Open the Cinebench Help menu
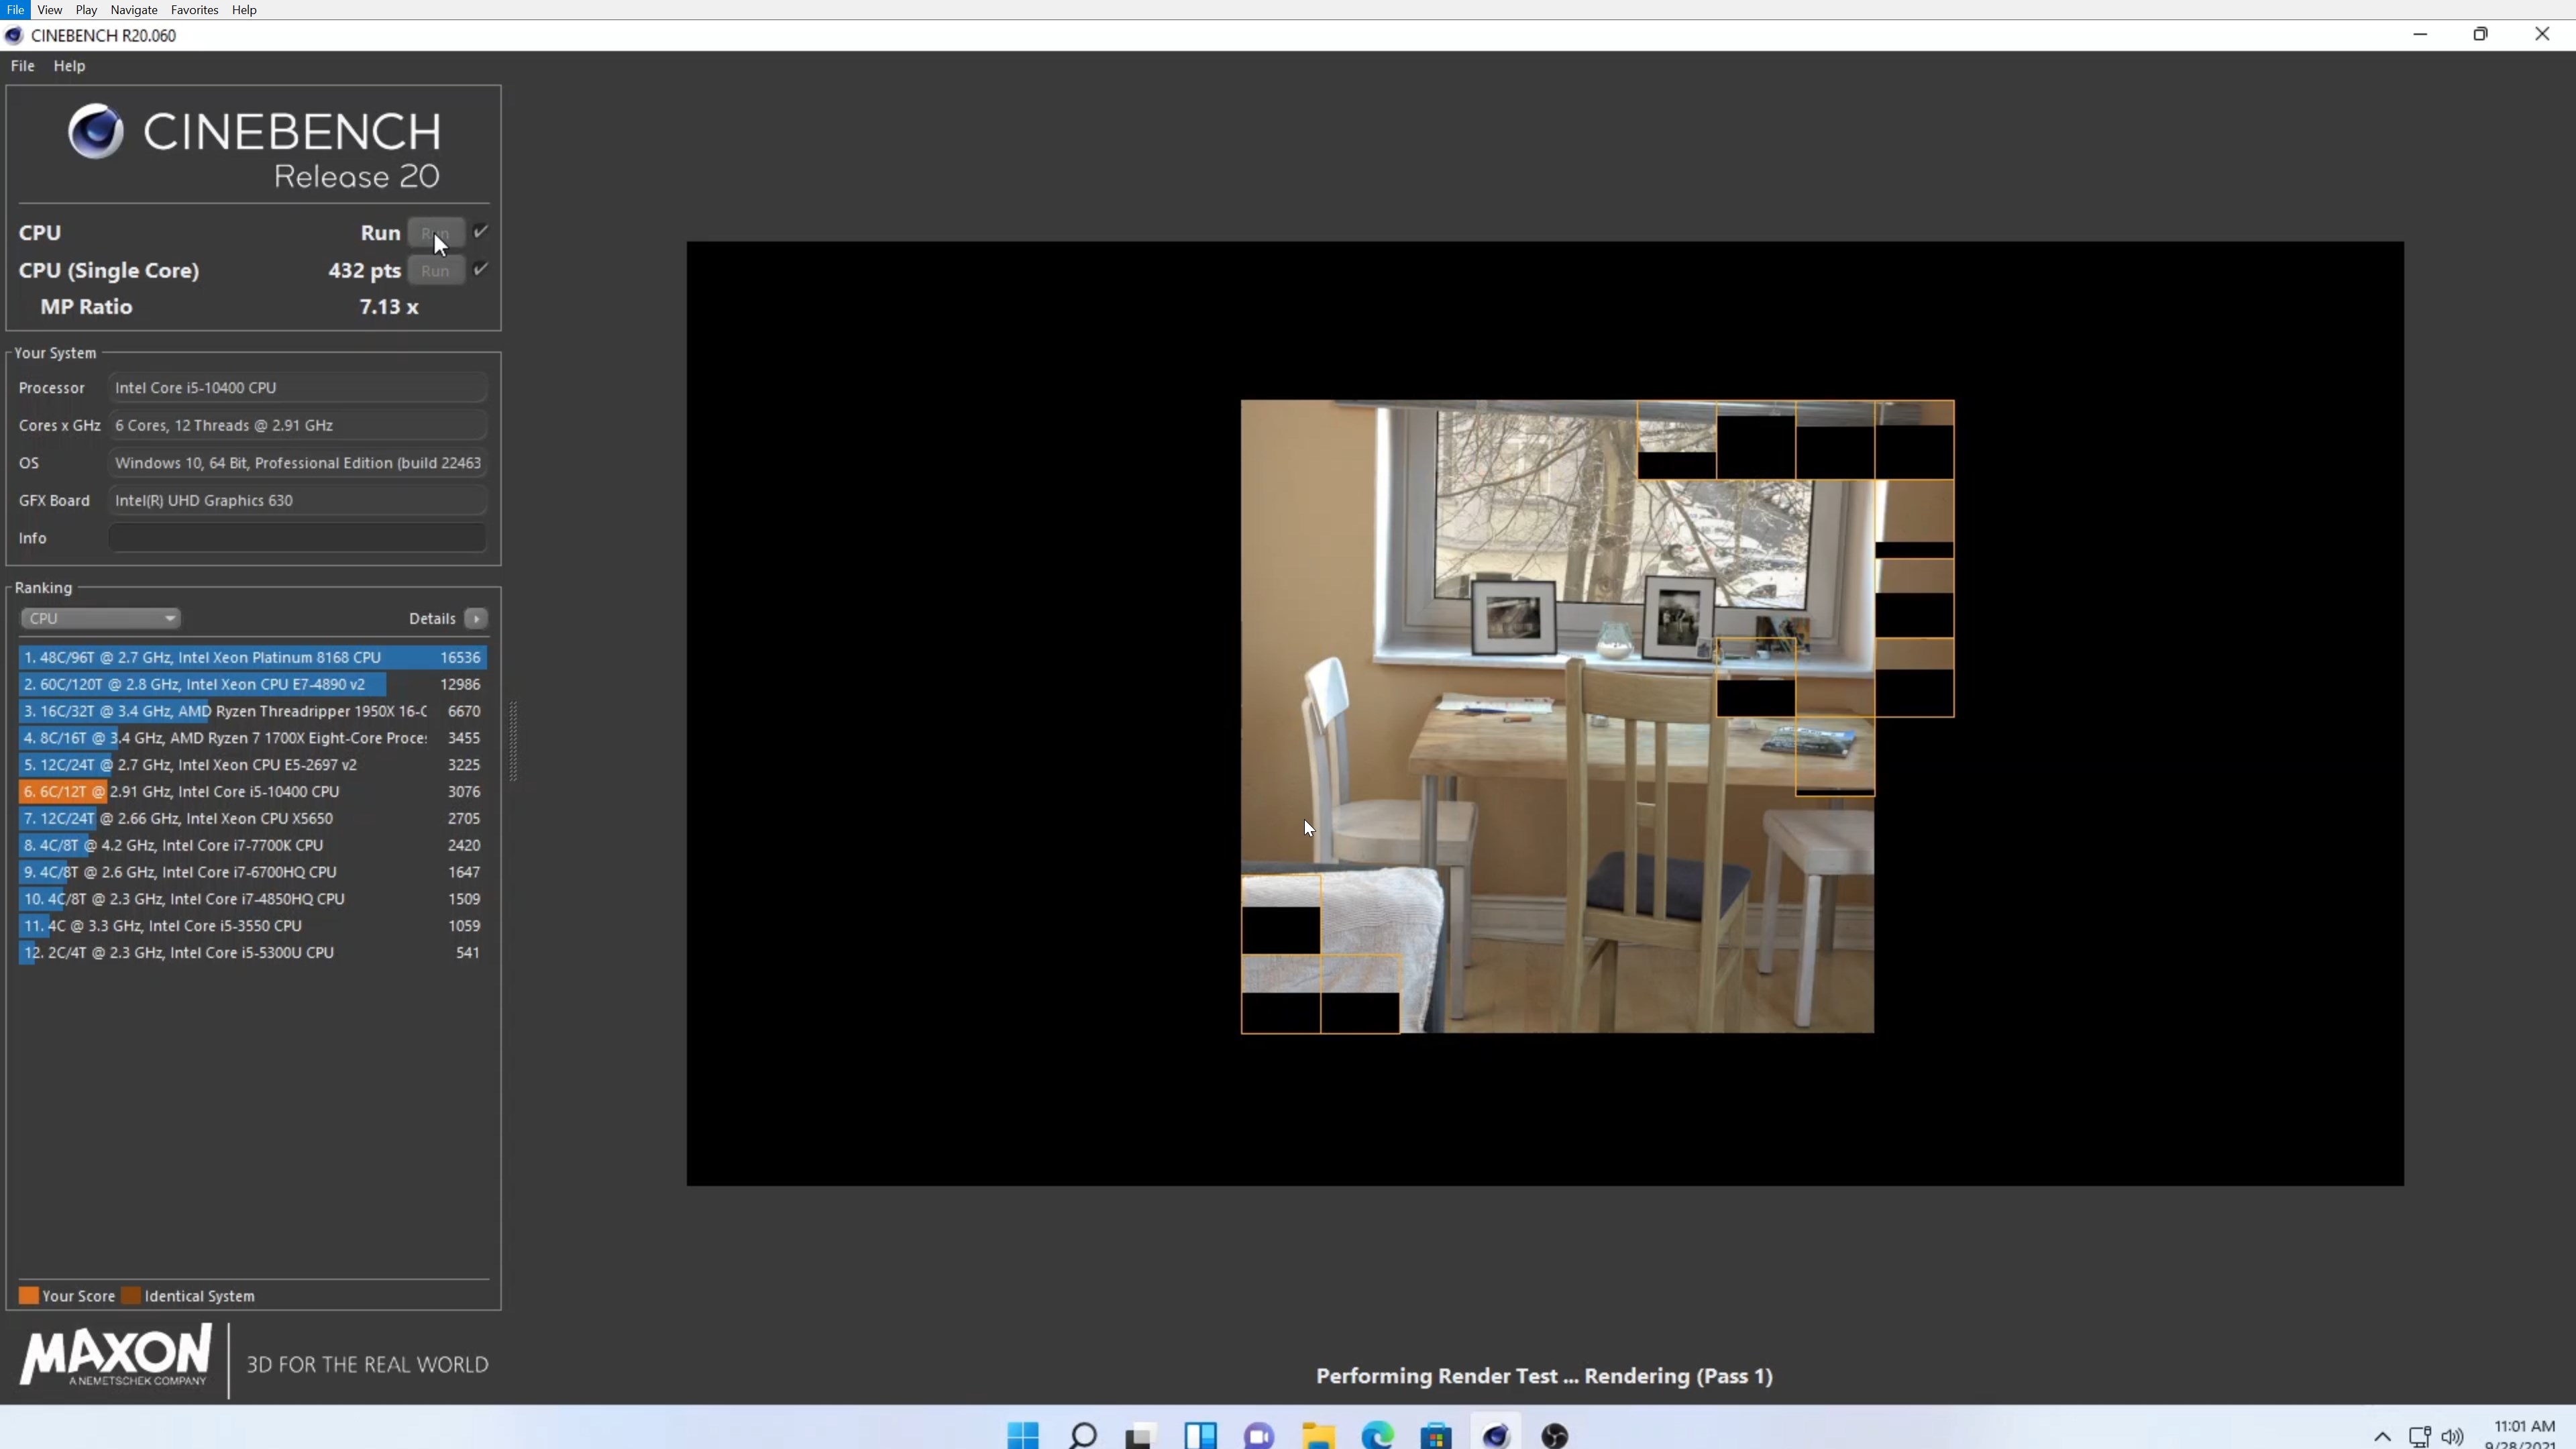The height and width of the screenshot is (1449, 2576). pos(69,66)
